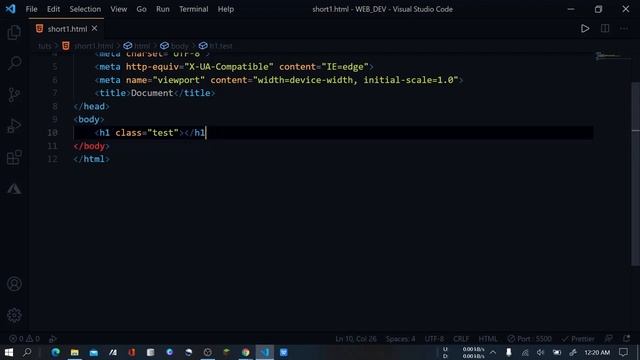The image size is (640, 360).
Task: Change indentation via Spaces: 4
Action: tap(400, 339)
